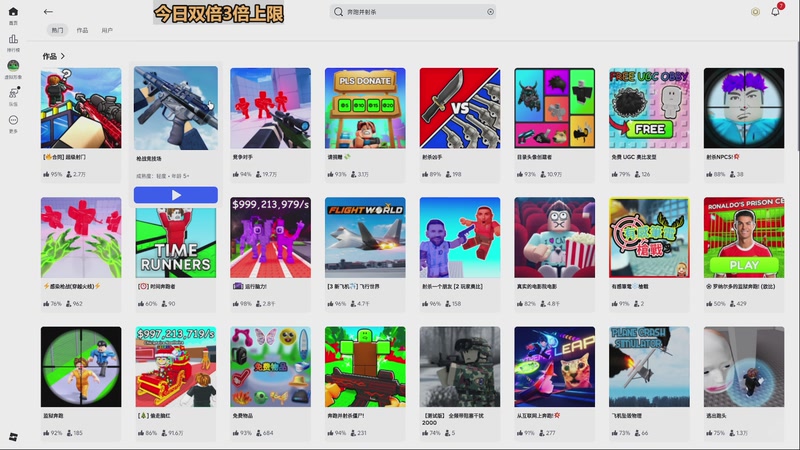Open the More ellipsis sidebar icon

pos(13,120)
